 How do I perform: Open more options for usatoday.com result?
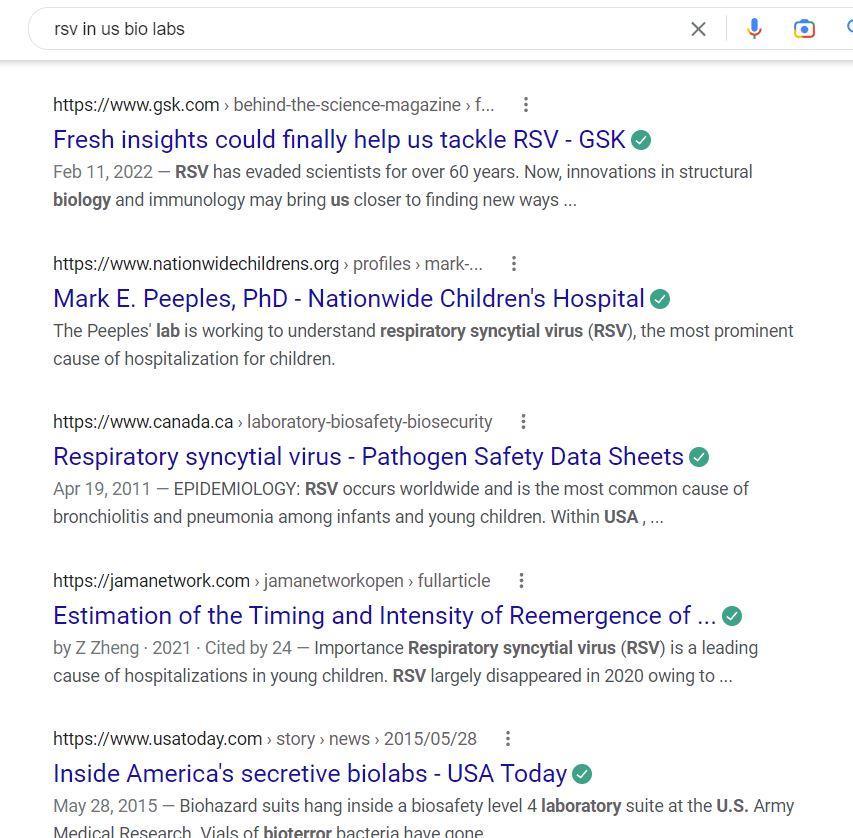click(508, 739)
